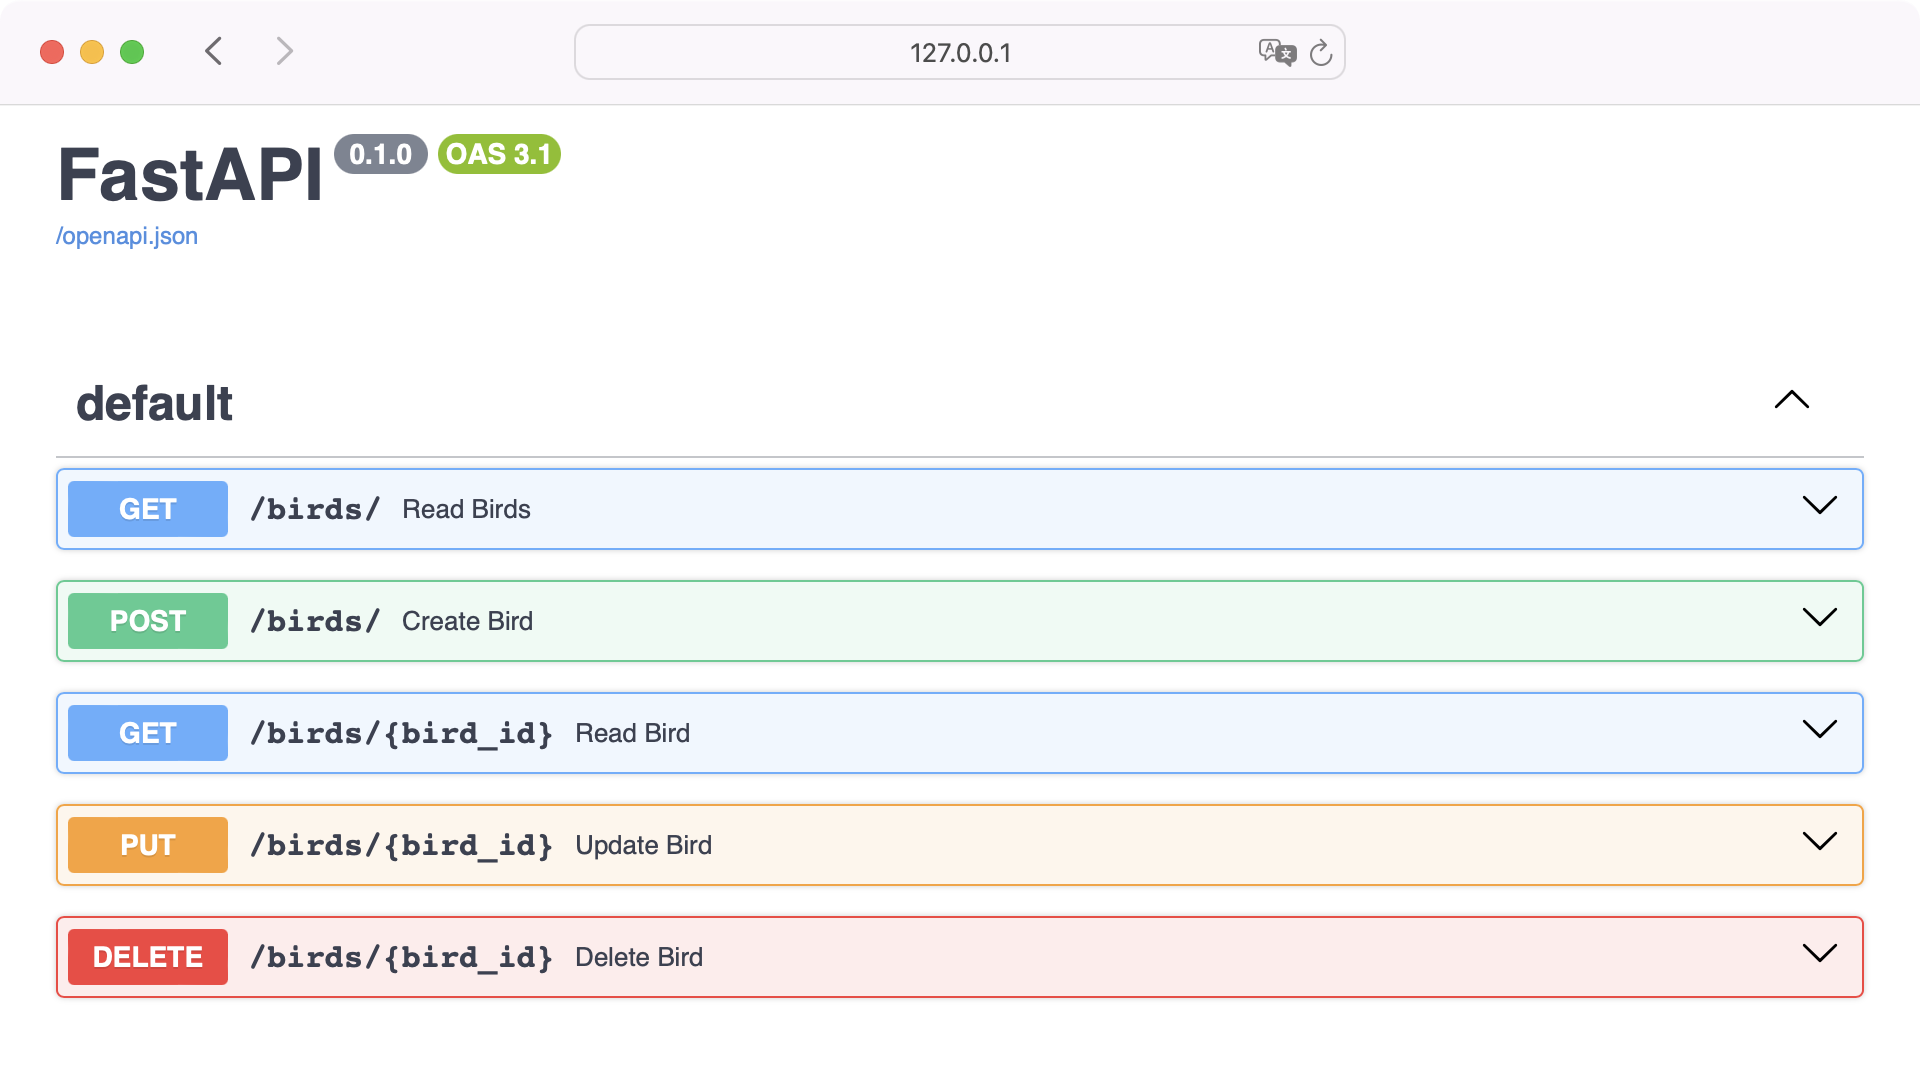Expand the DELETE /birds/{bird_id} operation
The image size is (1920, 1080).
click(x=1819, y=954)
